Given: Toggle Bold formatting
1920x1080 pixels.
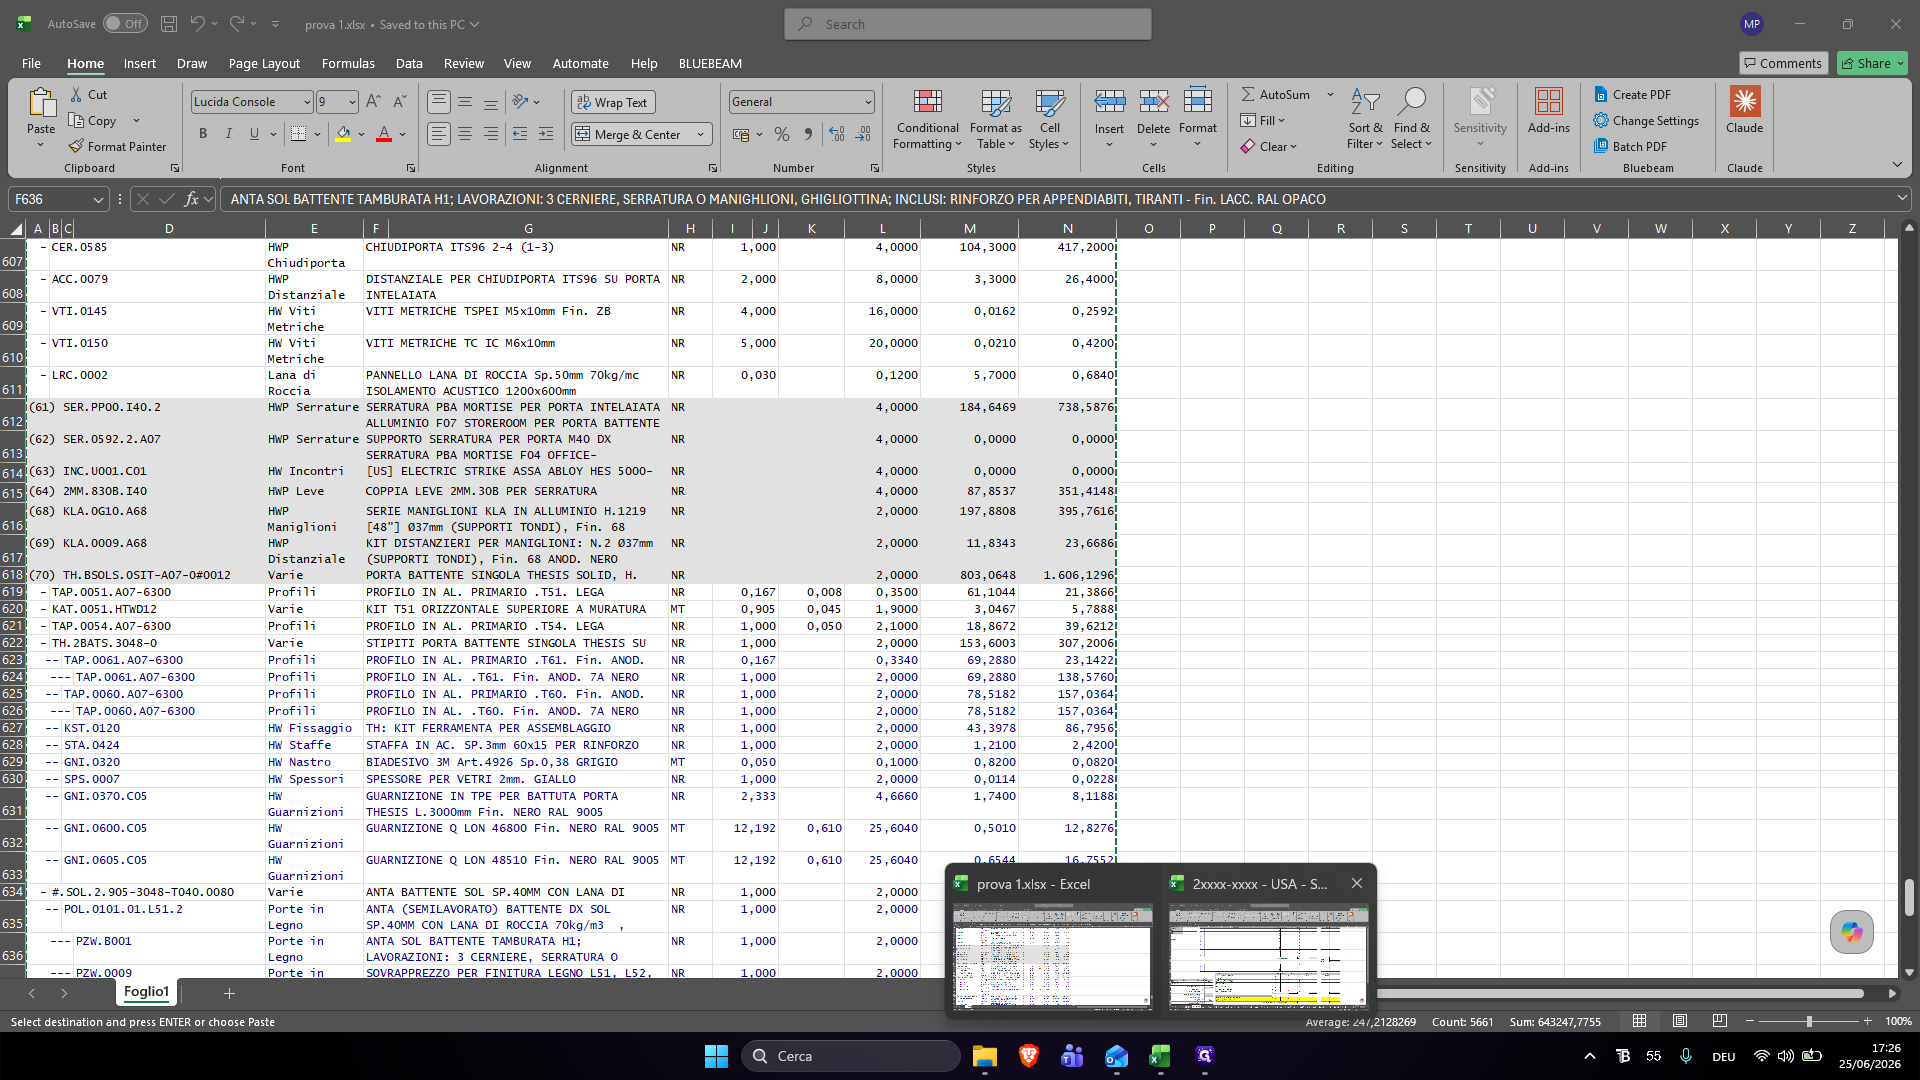Looking at the screenshot, I should [x=203, y=134].
